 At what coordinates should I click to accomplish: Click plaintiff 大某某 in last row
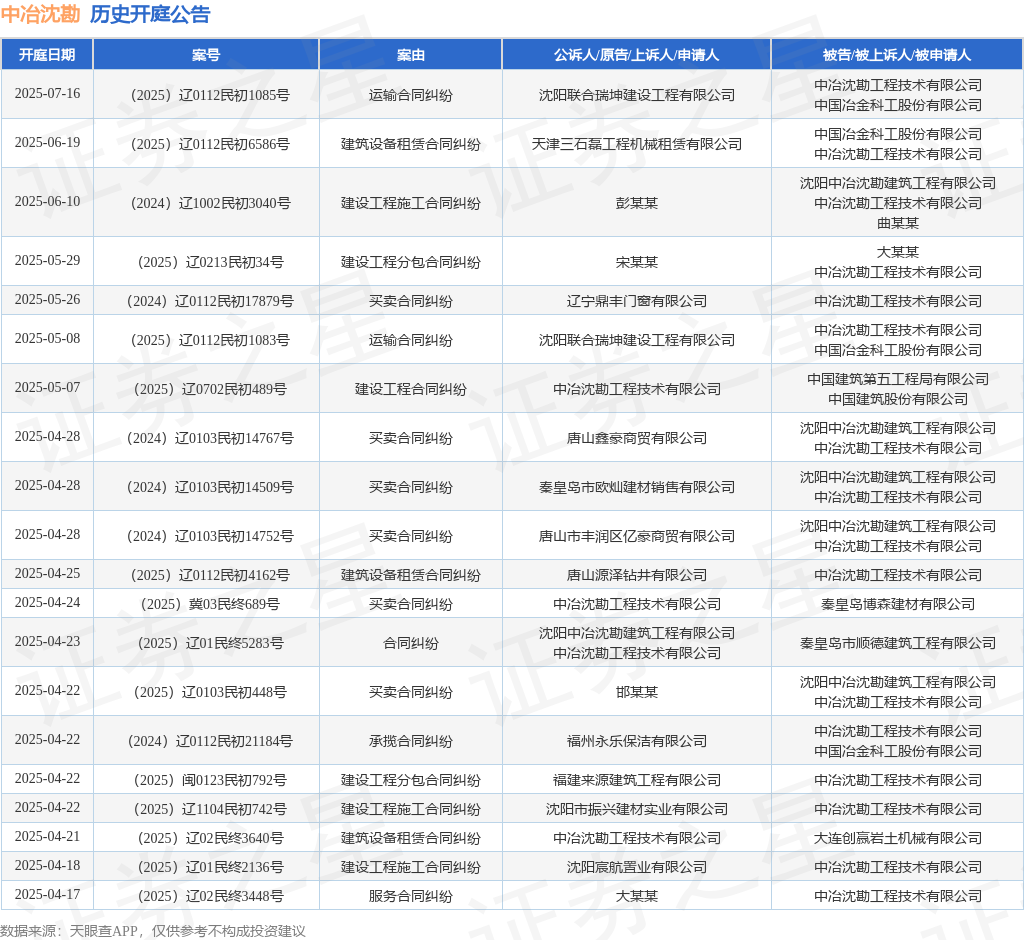coord(637,896)
